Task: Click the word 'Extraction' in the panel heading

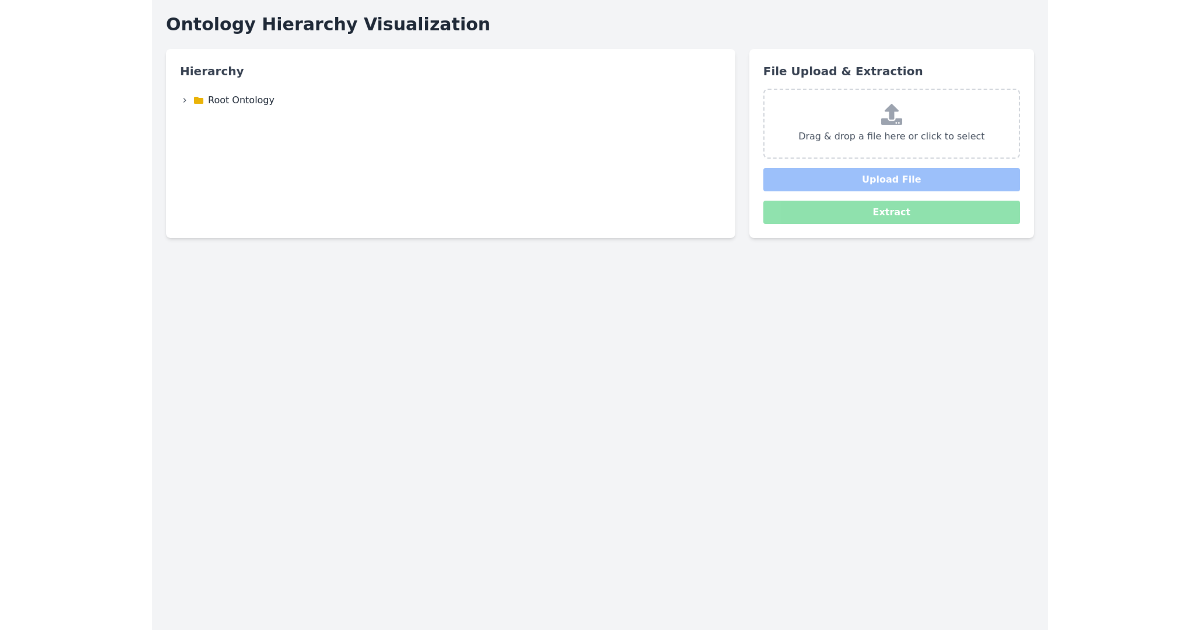Action: click(889, 71)
